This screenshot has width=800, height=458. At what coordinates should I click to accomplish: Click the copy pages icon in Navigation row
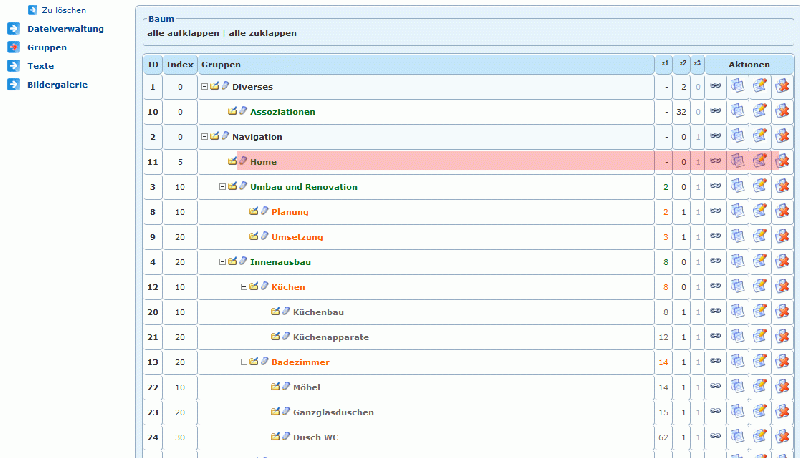click(x=737, y=136)
